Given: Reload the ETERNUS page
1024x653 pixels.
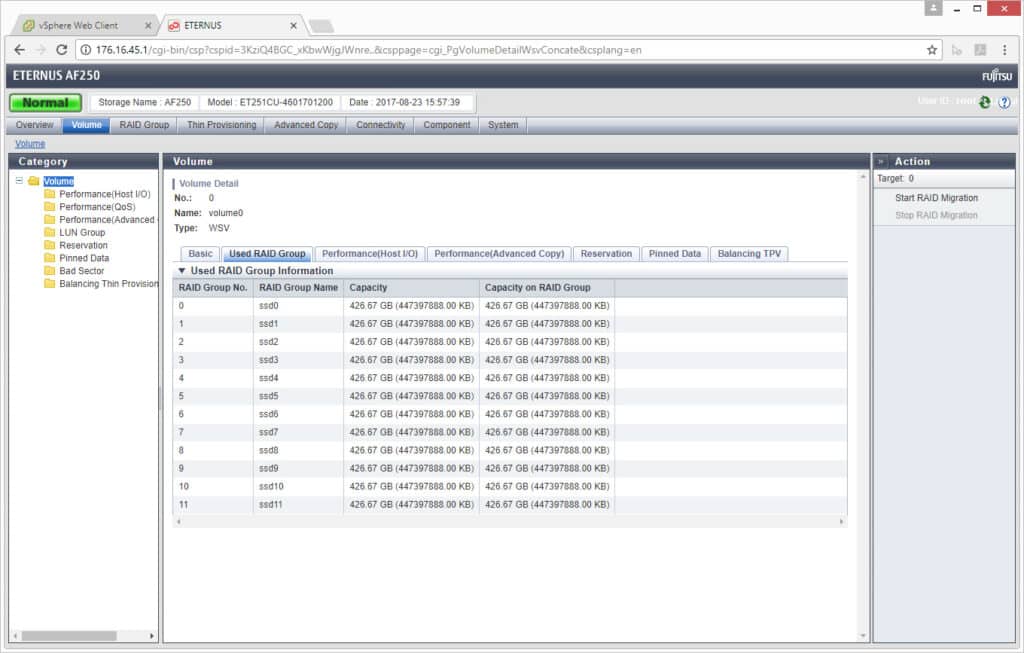Looking at the screenshot, I should 61,50.
